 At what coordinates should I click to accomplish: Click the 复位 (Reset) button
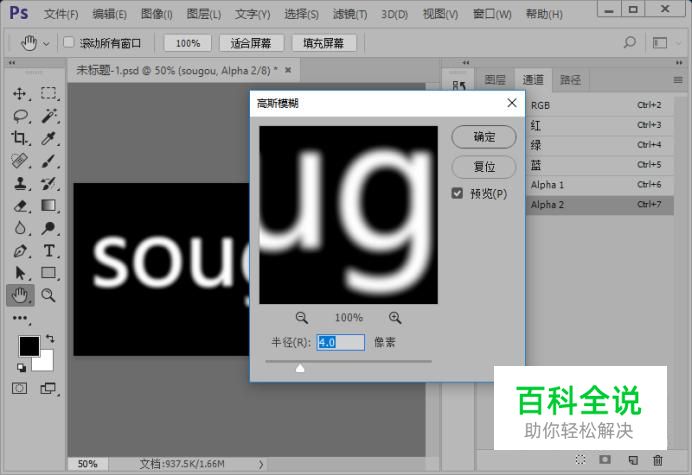(484, 167)
